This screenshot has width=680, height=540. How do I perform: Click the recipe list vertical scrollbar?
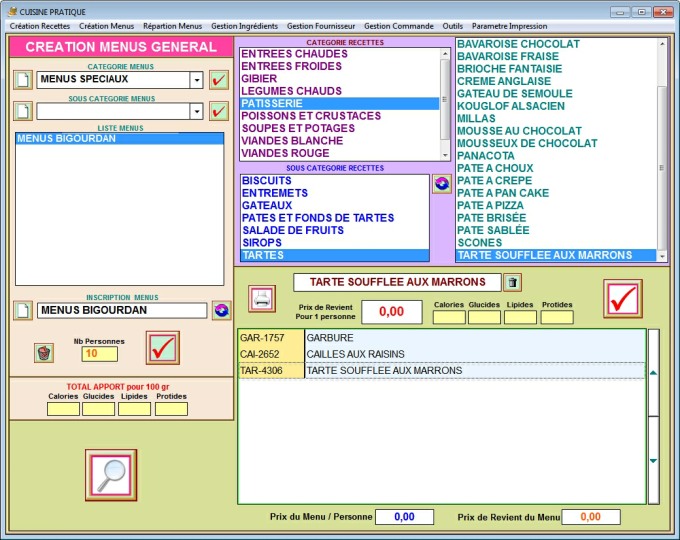coord(661,150)
